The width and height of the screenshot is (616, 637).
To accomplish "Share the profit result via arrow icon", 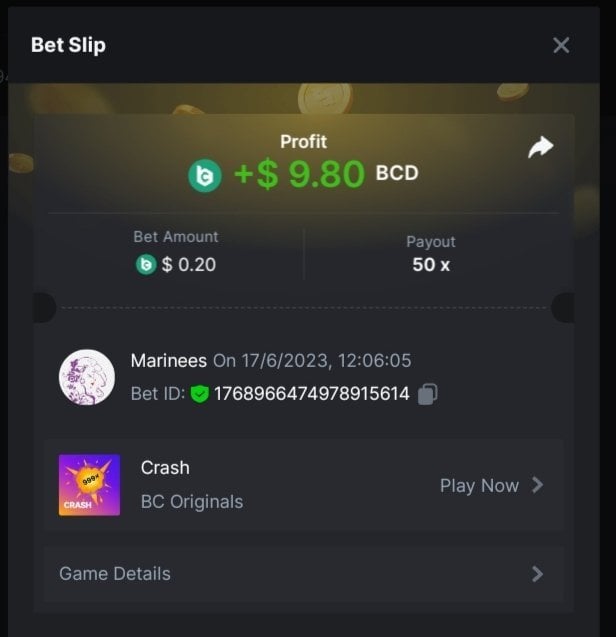I will click(x=540, y=147).
